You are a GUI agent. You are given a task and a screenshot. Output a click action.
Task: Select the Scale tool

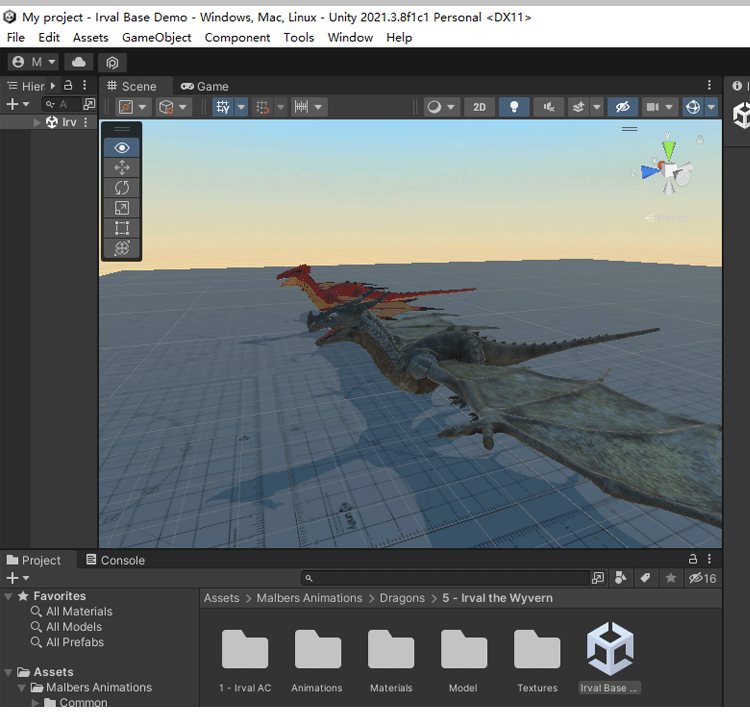click(122, 208)
